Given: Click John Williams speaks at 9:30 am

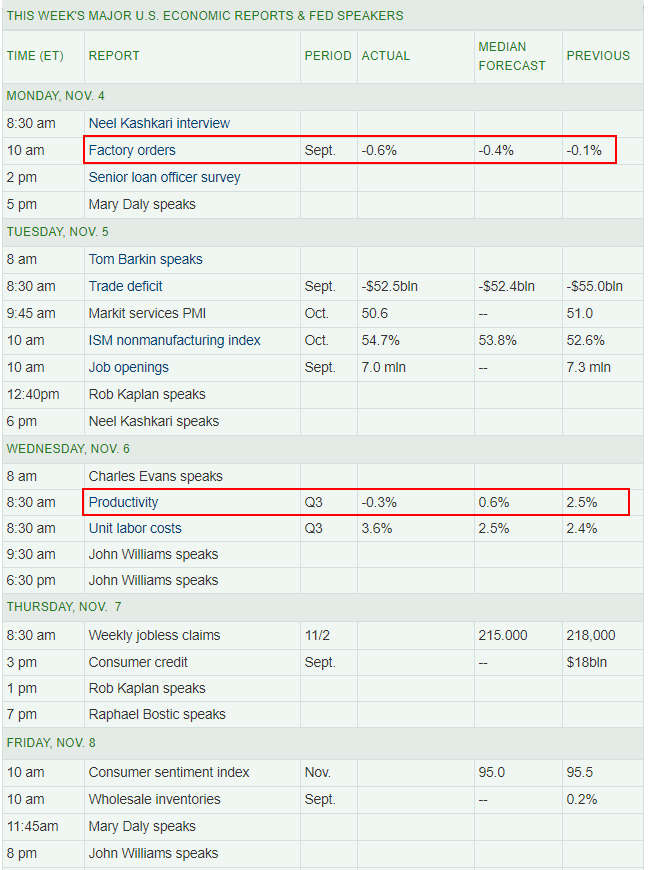Looking at the screenshot, I should click(x=153, y=554).
